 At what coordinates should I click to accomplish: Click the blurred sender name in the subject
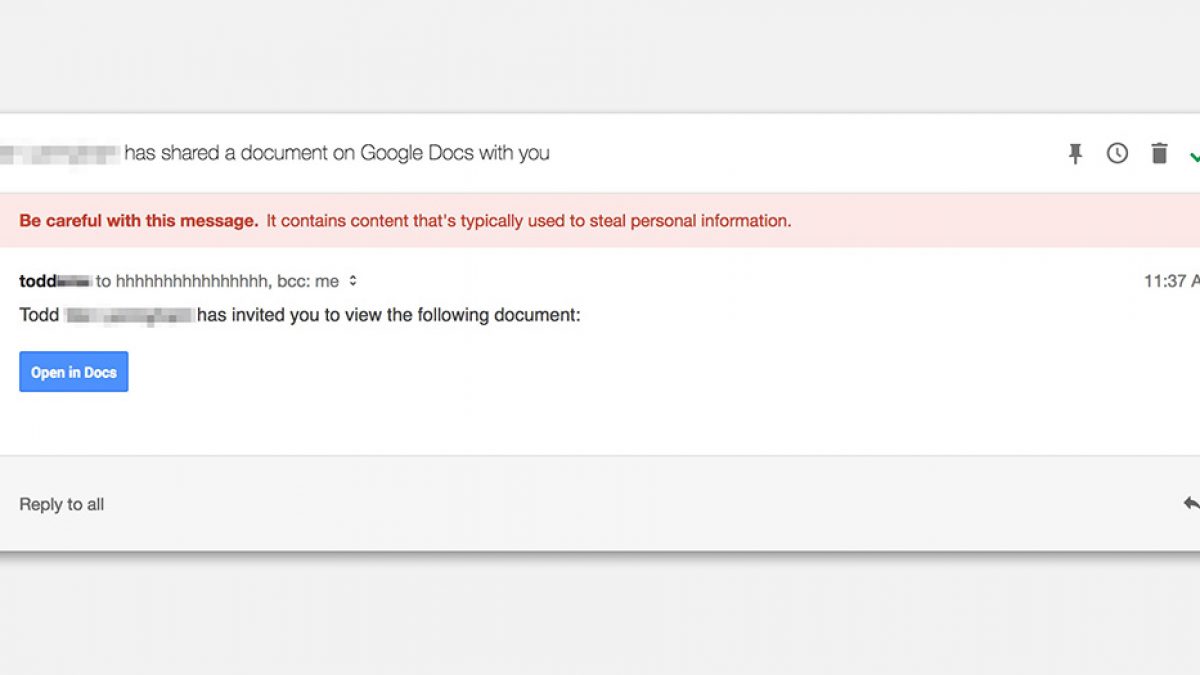tap(60, 153)
